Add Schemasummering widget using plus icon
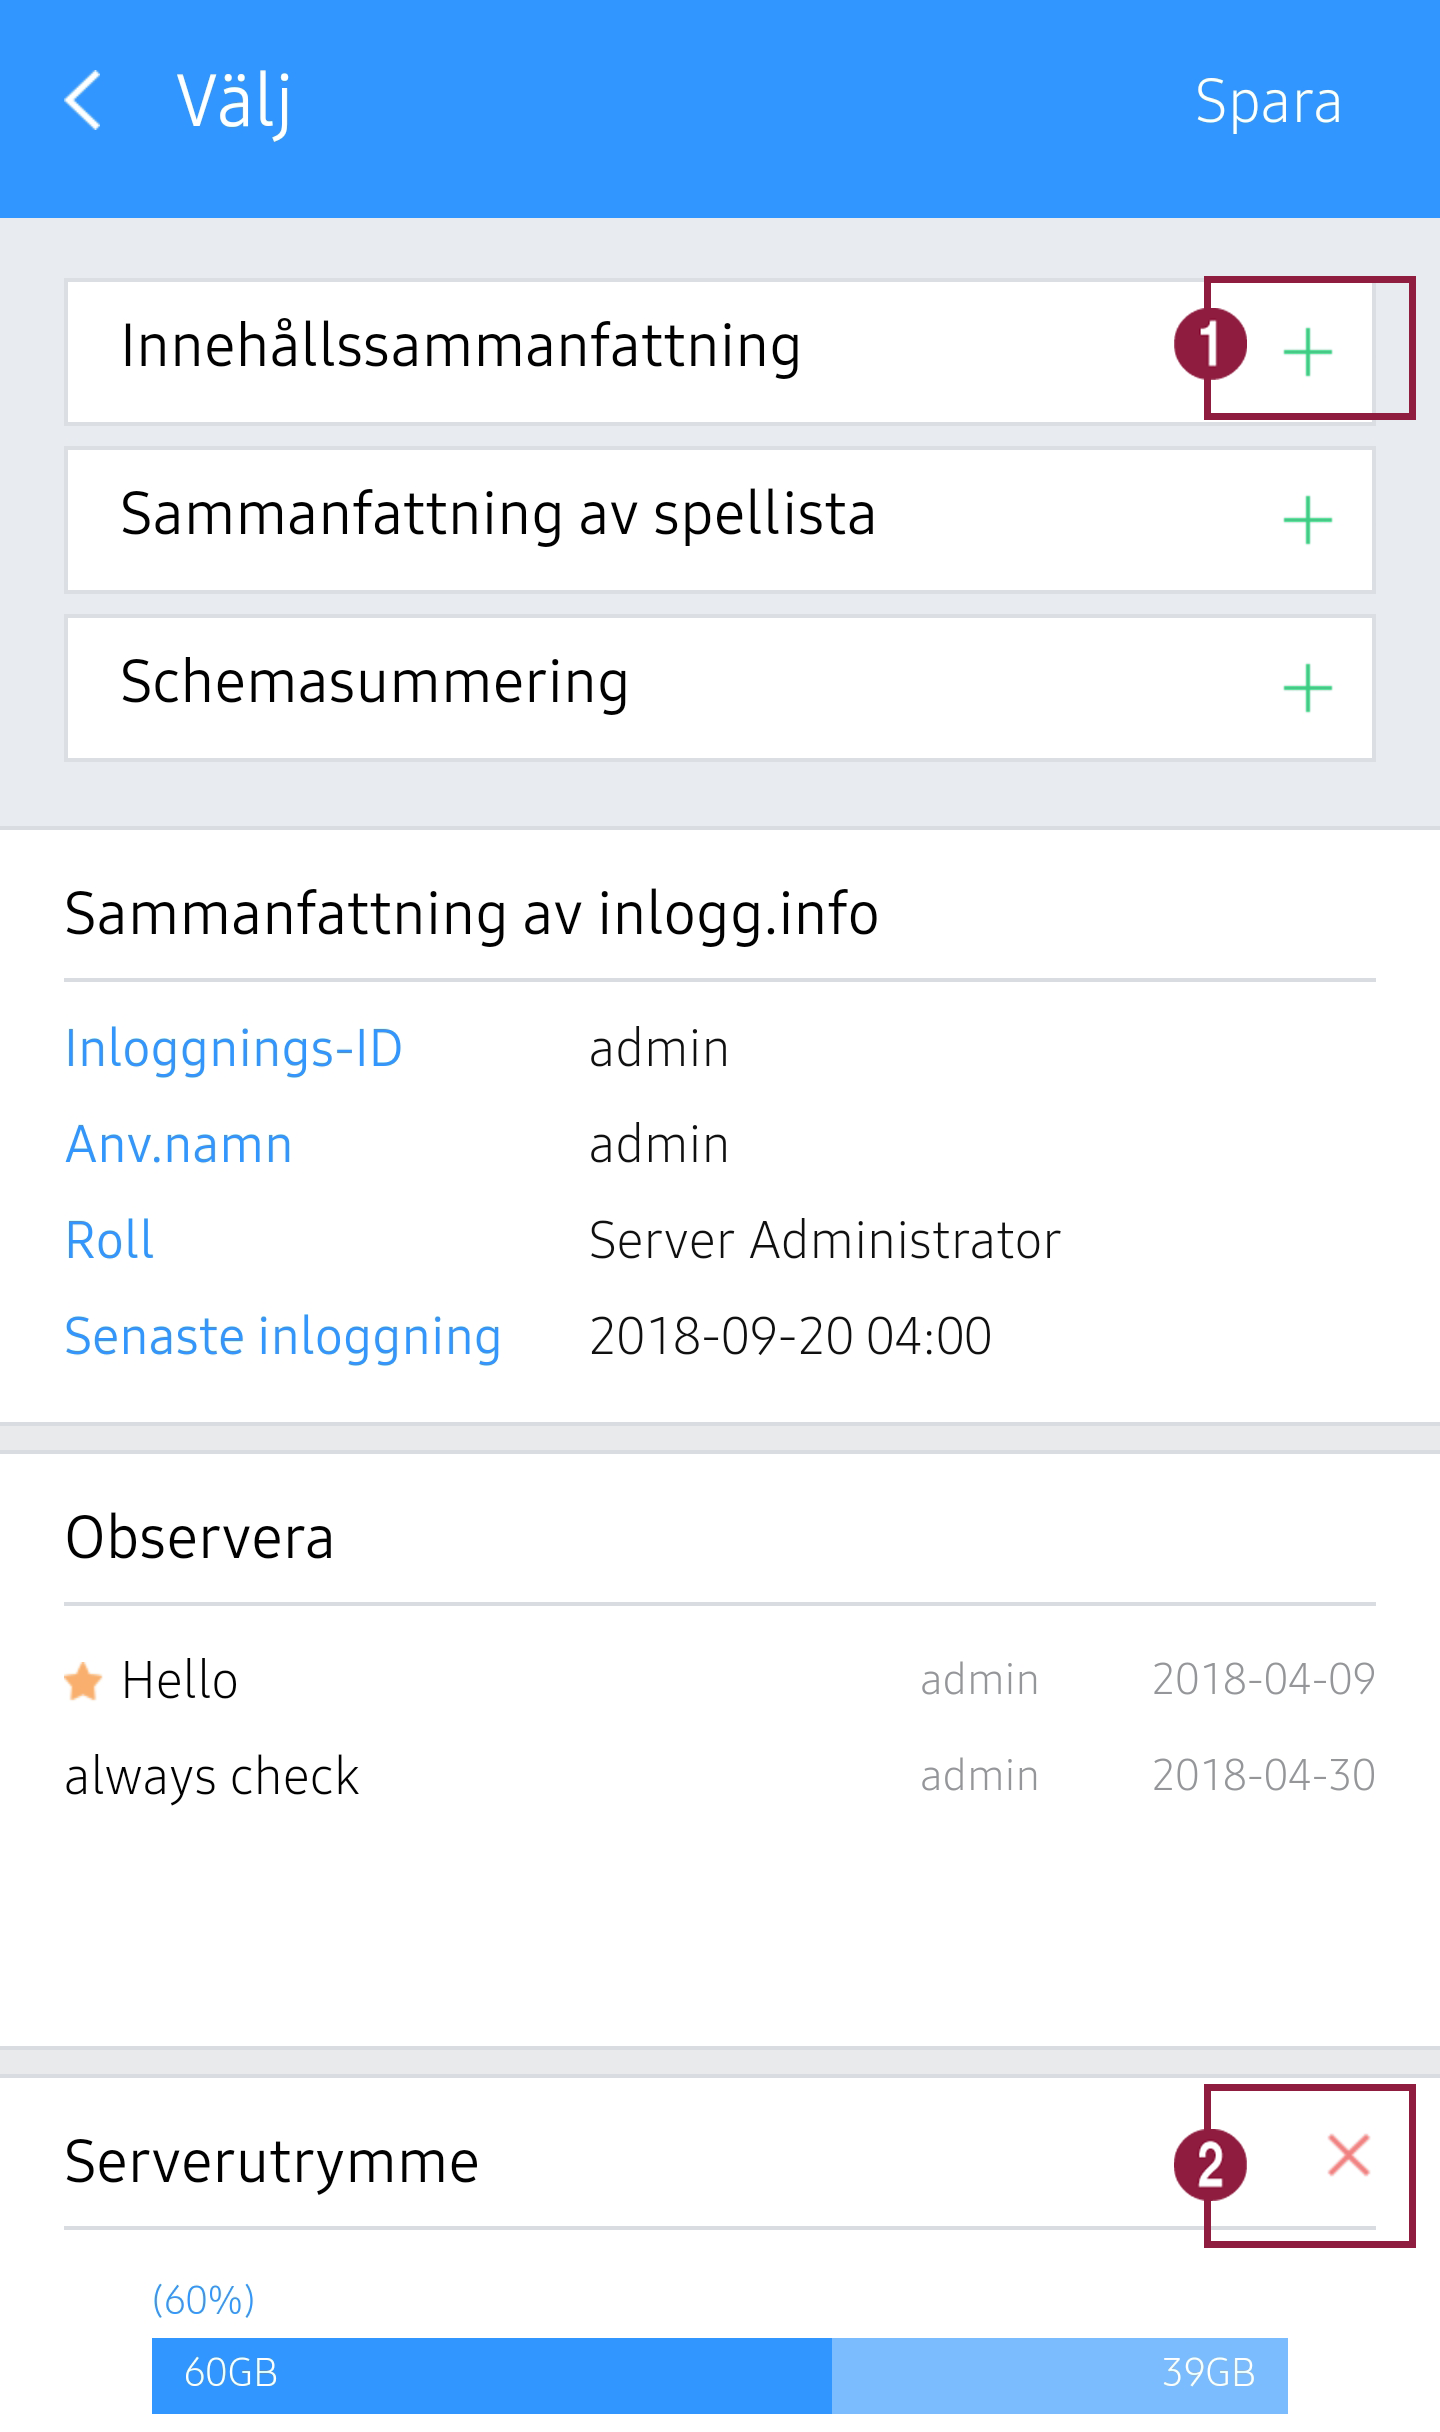 [1307, 688]
